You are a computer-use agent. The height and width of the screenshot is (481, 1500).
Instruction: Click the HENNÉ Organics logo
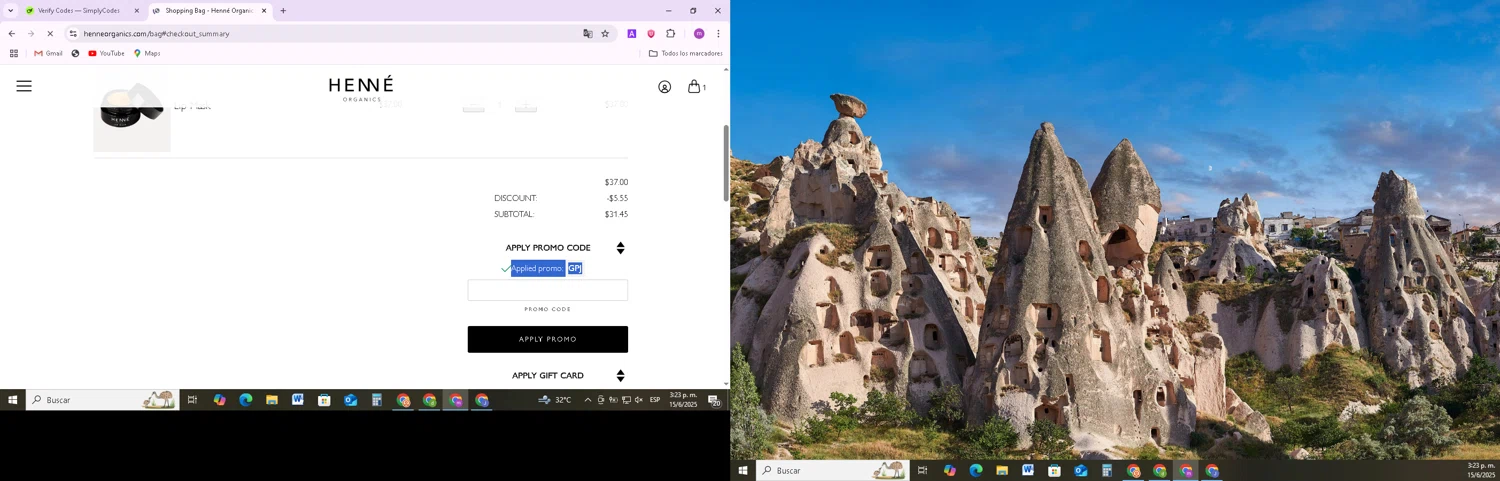click(361, 89)
